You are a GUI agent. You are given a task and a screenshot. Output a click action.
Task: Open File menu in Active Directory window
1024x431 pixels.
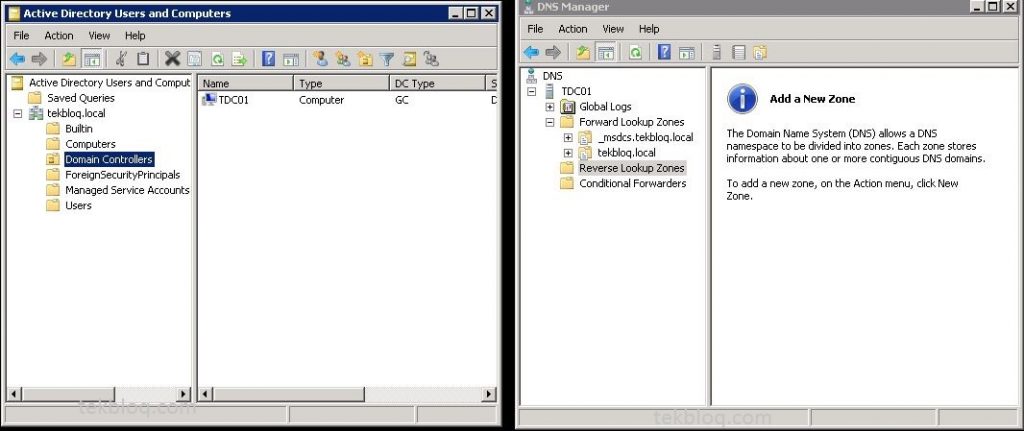tap(22, 35)
